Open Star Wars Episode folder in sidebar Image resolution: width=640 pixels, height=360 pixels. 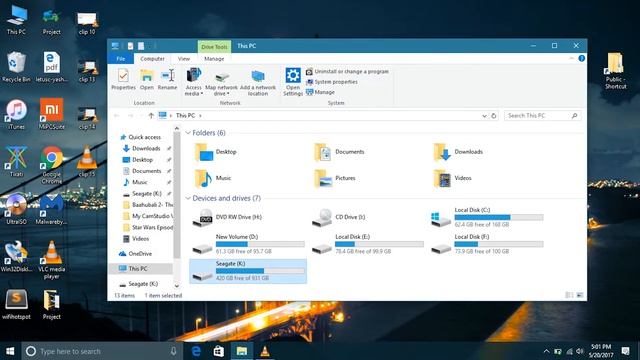coord(148,227)
